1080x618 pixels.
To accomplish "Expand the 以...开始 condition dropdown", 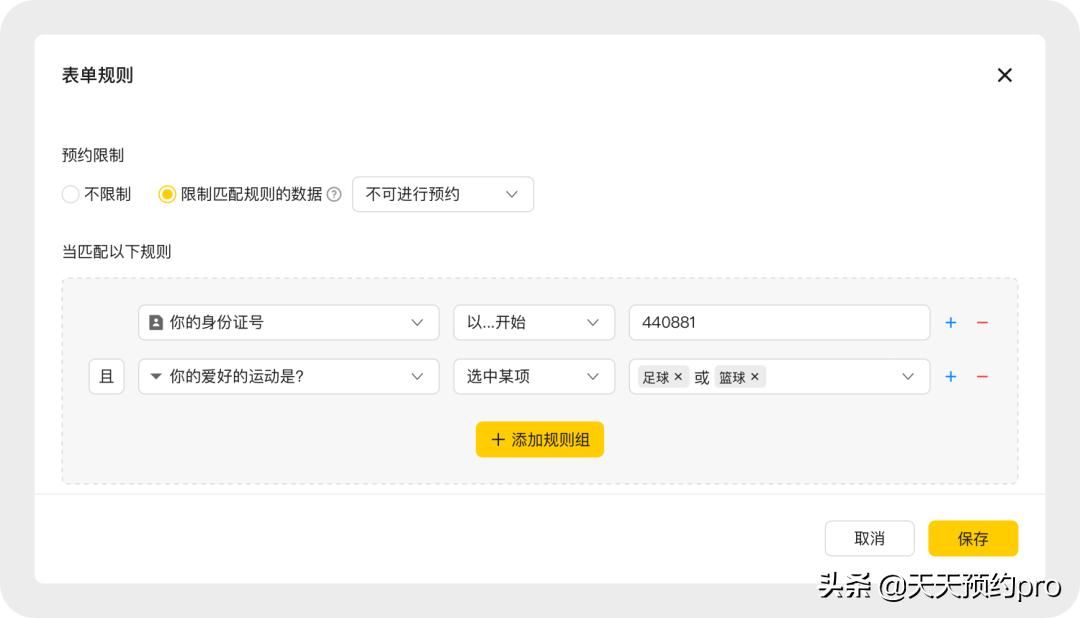I will coord(534,322).
